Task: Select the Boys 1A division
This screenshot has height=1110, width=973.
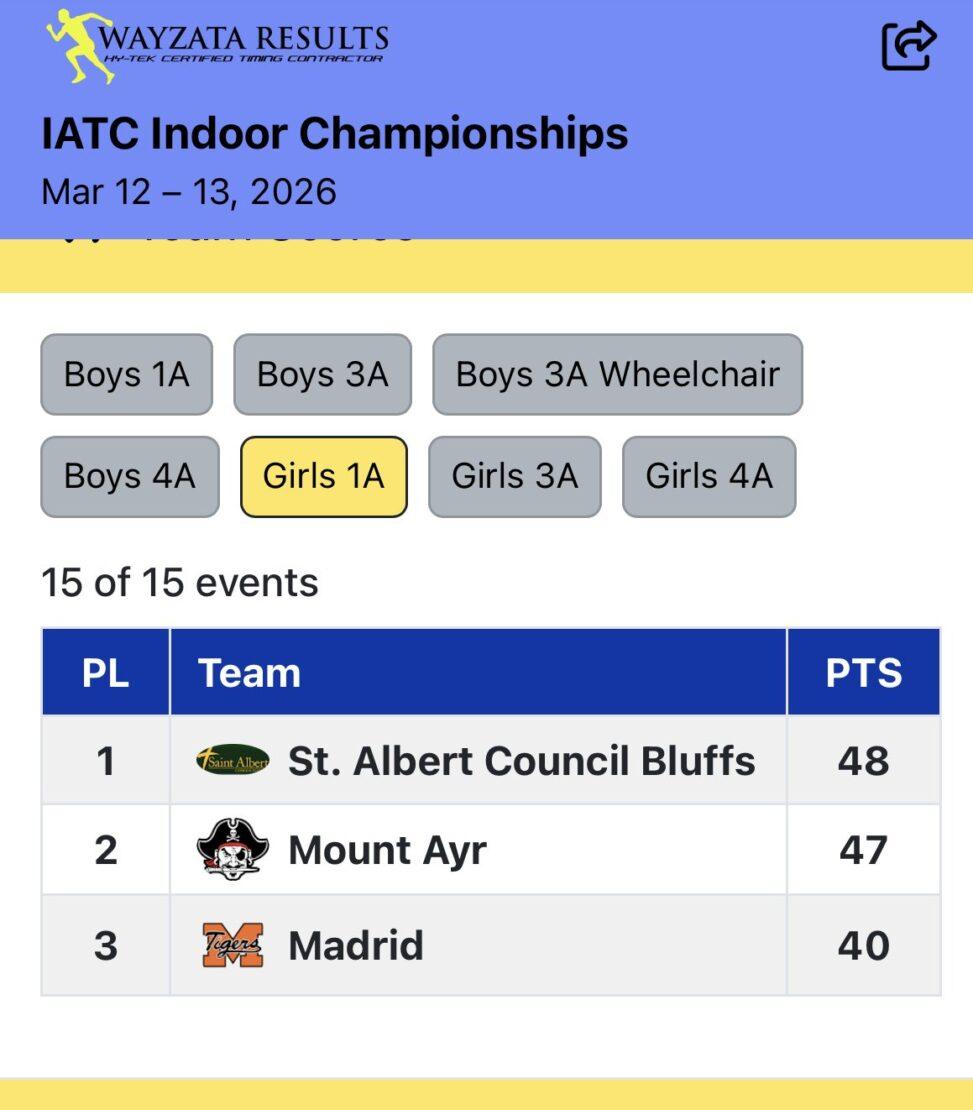Action: tap(126, 374)
